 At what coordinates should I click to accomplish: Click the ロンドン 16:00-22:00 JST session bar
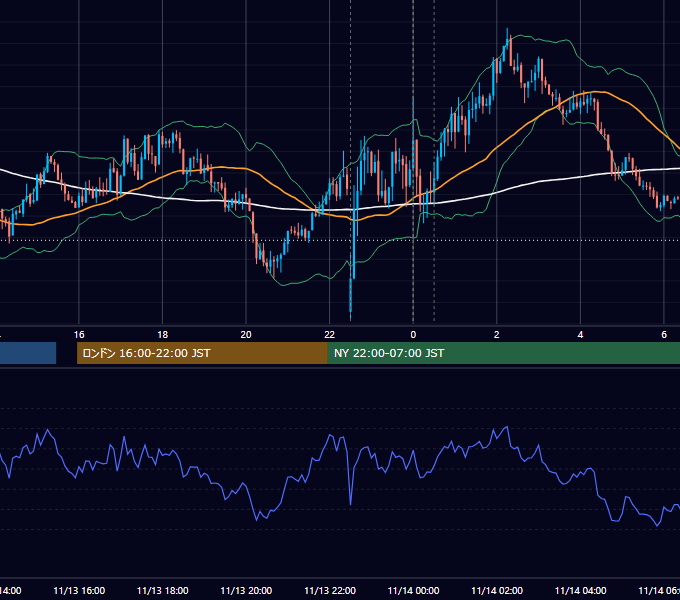click(202, 353)
